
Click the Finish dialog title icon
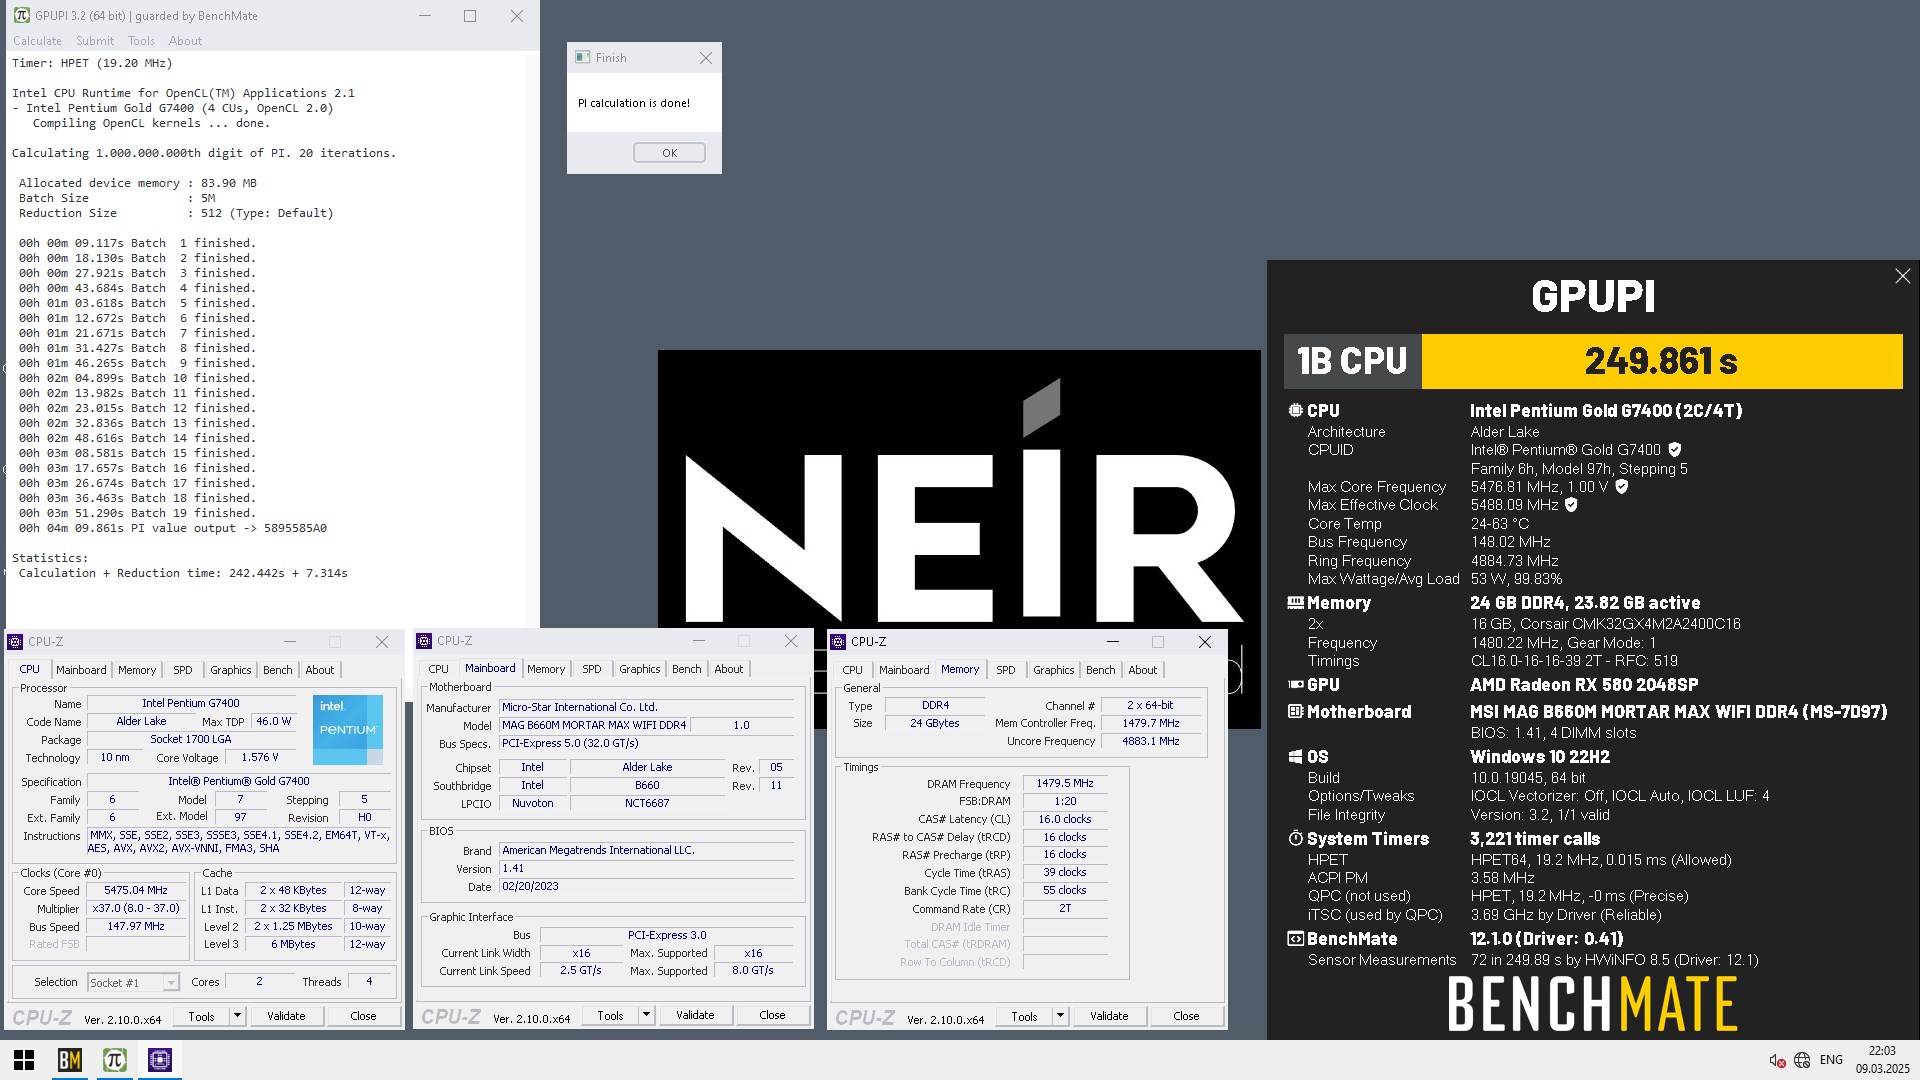tap(582, 58)
